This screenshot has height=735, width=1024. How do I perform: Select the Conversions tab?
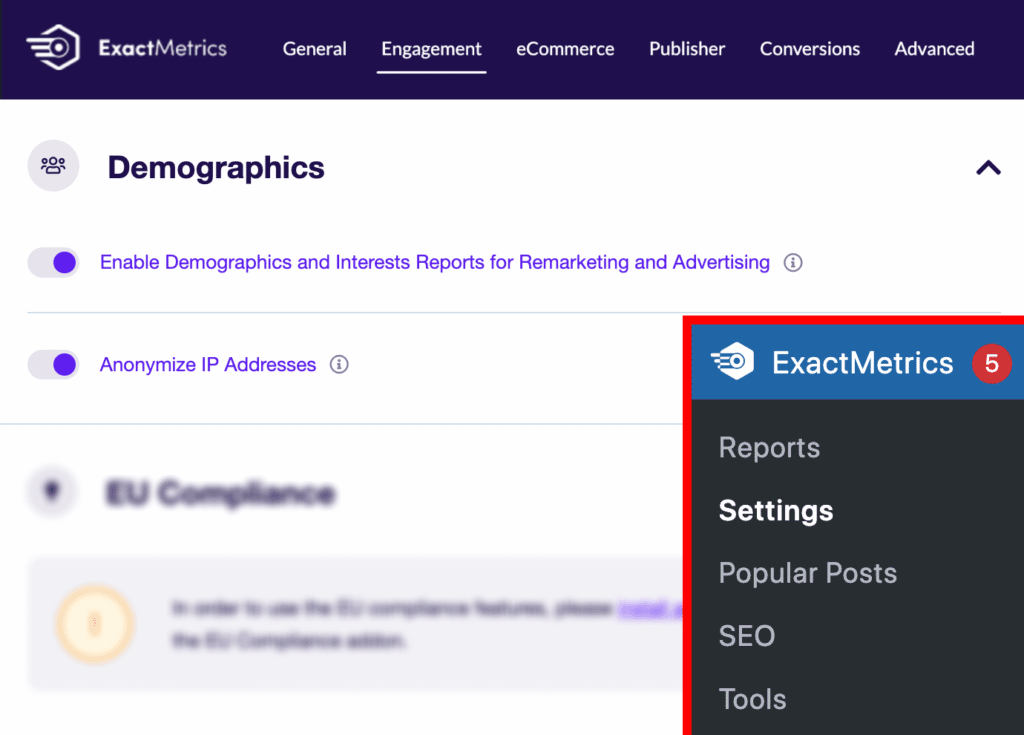809,49
